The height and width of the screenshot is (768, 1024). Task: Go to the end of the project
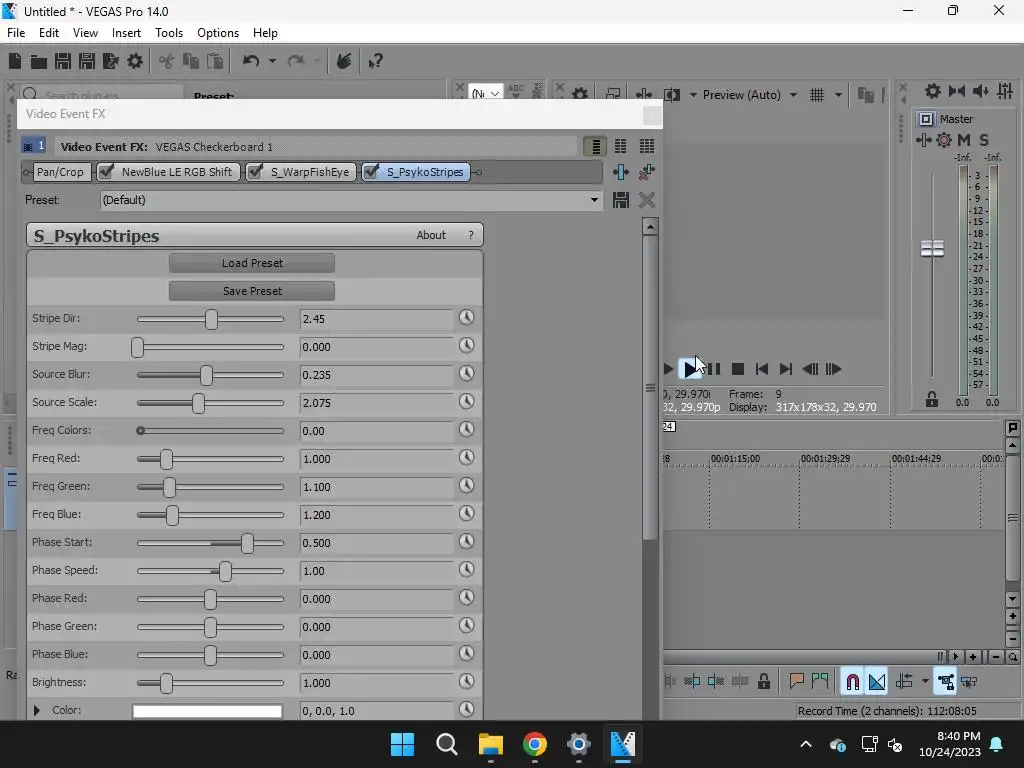point(786,369)
